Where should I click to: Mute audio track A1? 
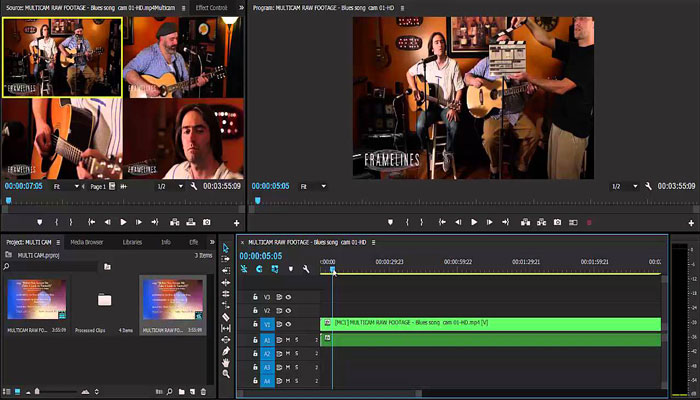point(288,340)
